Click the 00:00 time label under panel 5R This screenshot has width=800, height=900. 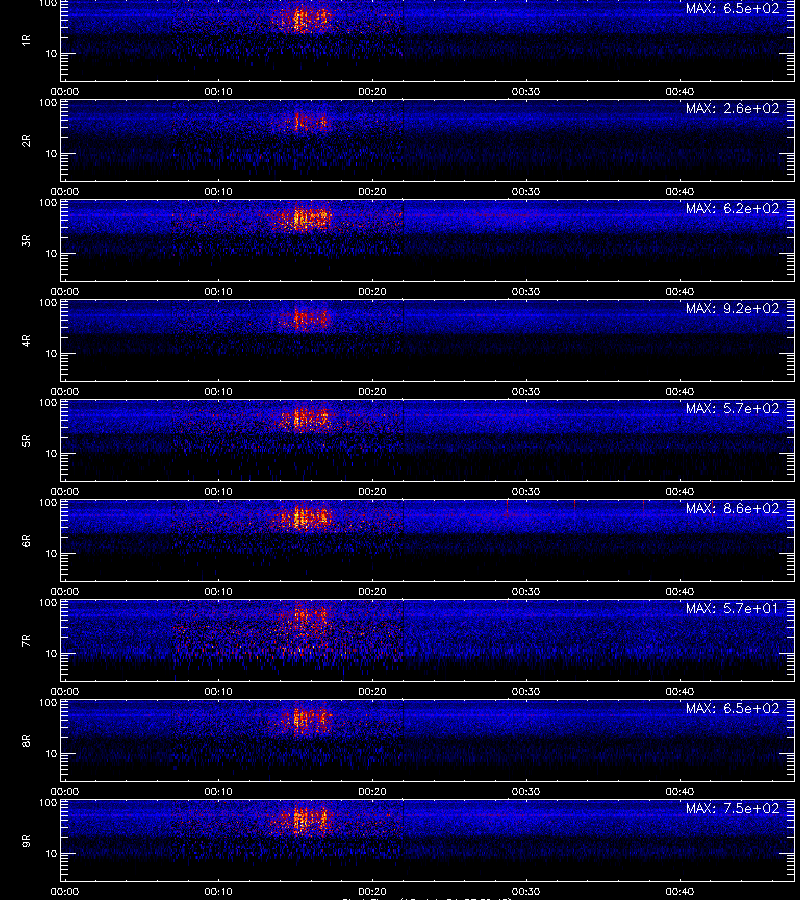(x=65, y=491)
